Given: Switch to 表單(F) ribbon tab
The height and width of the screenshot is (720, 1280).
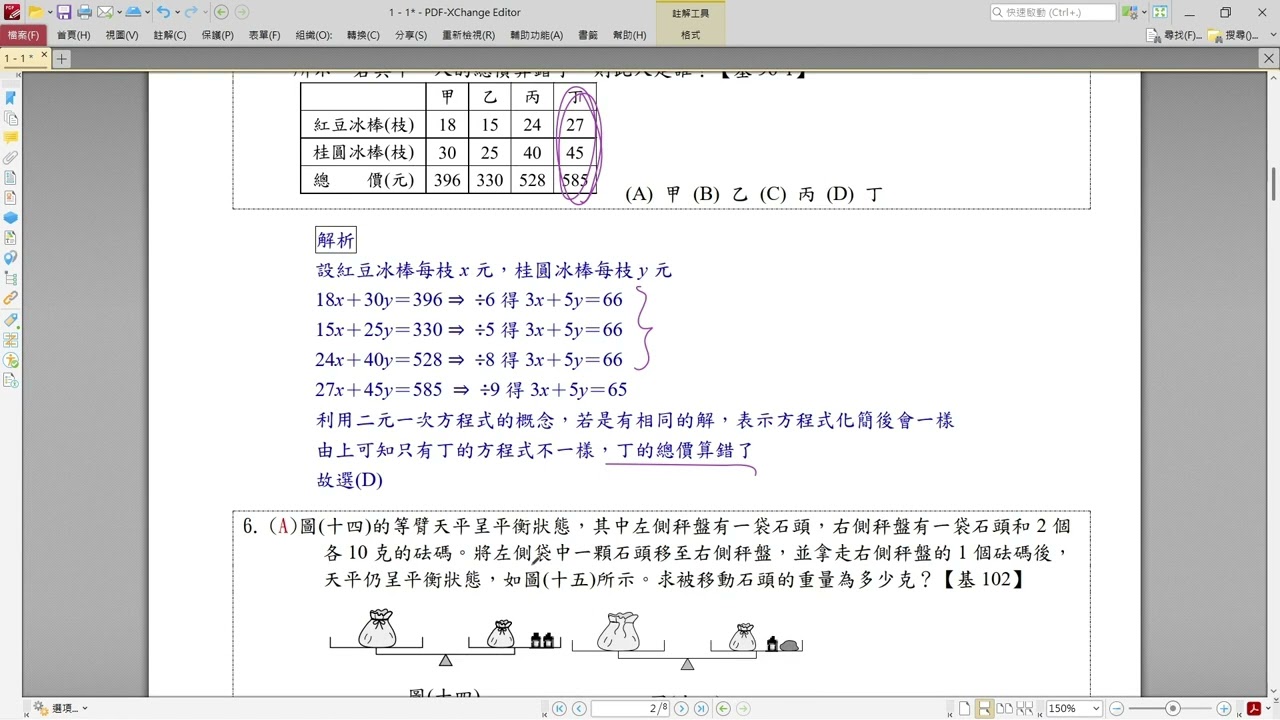Looking at the screenshot, I should pos(264,35).
